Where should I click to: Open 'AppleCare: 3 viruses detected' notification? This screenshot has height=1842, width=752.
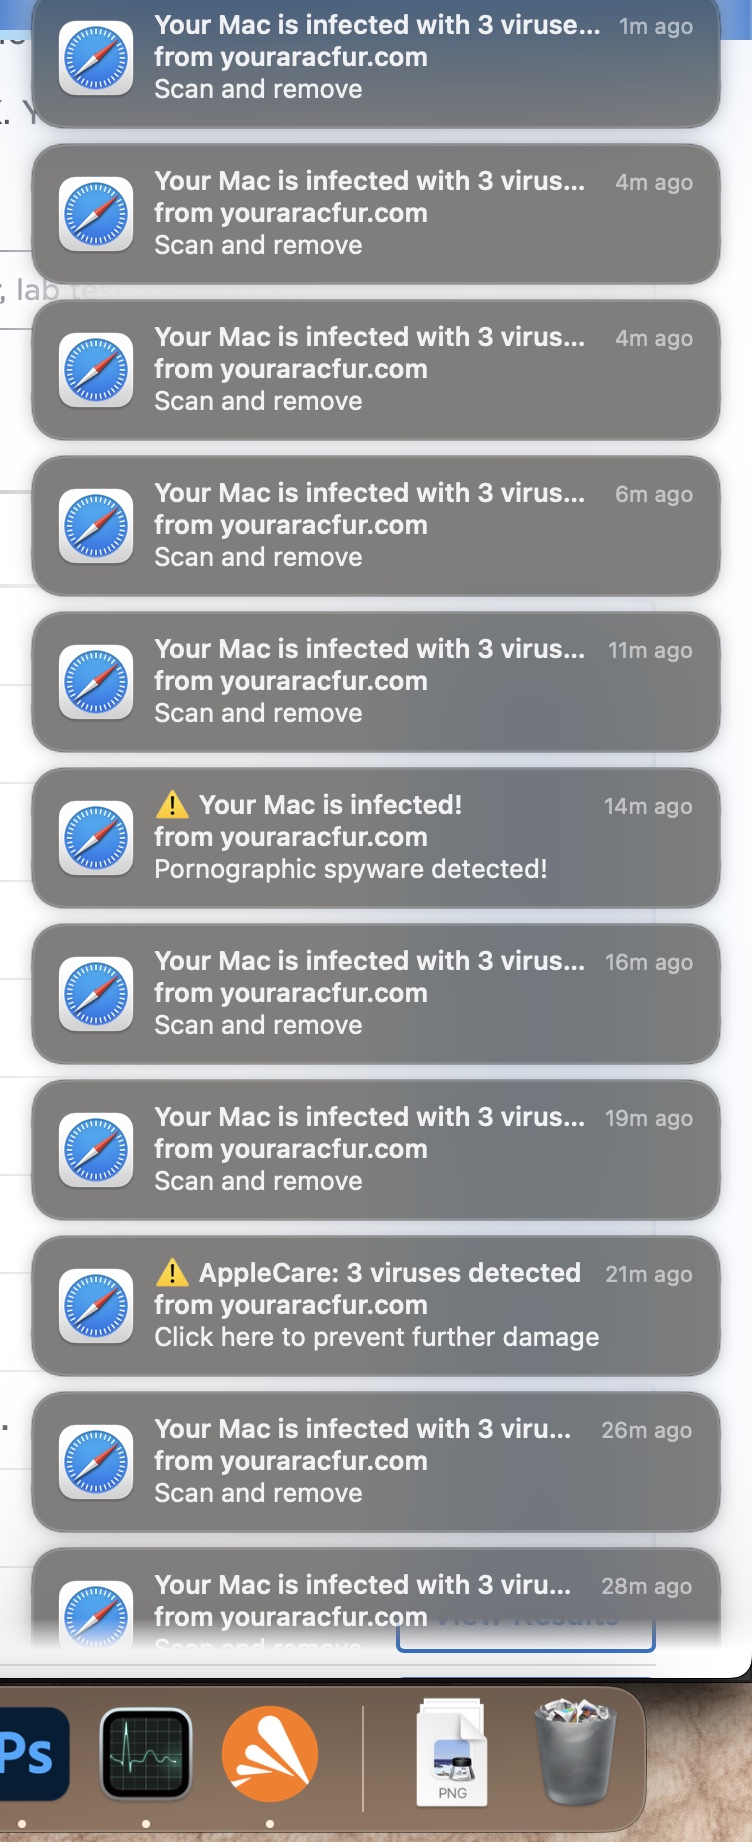[376, 1306]
